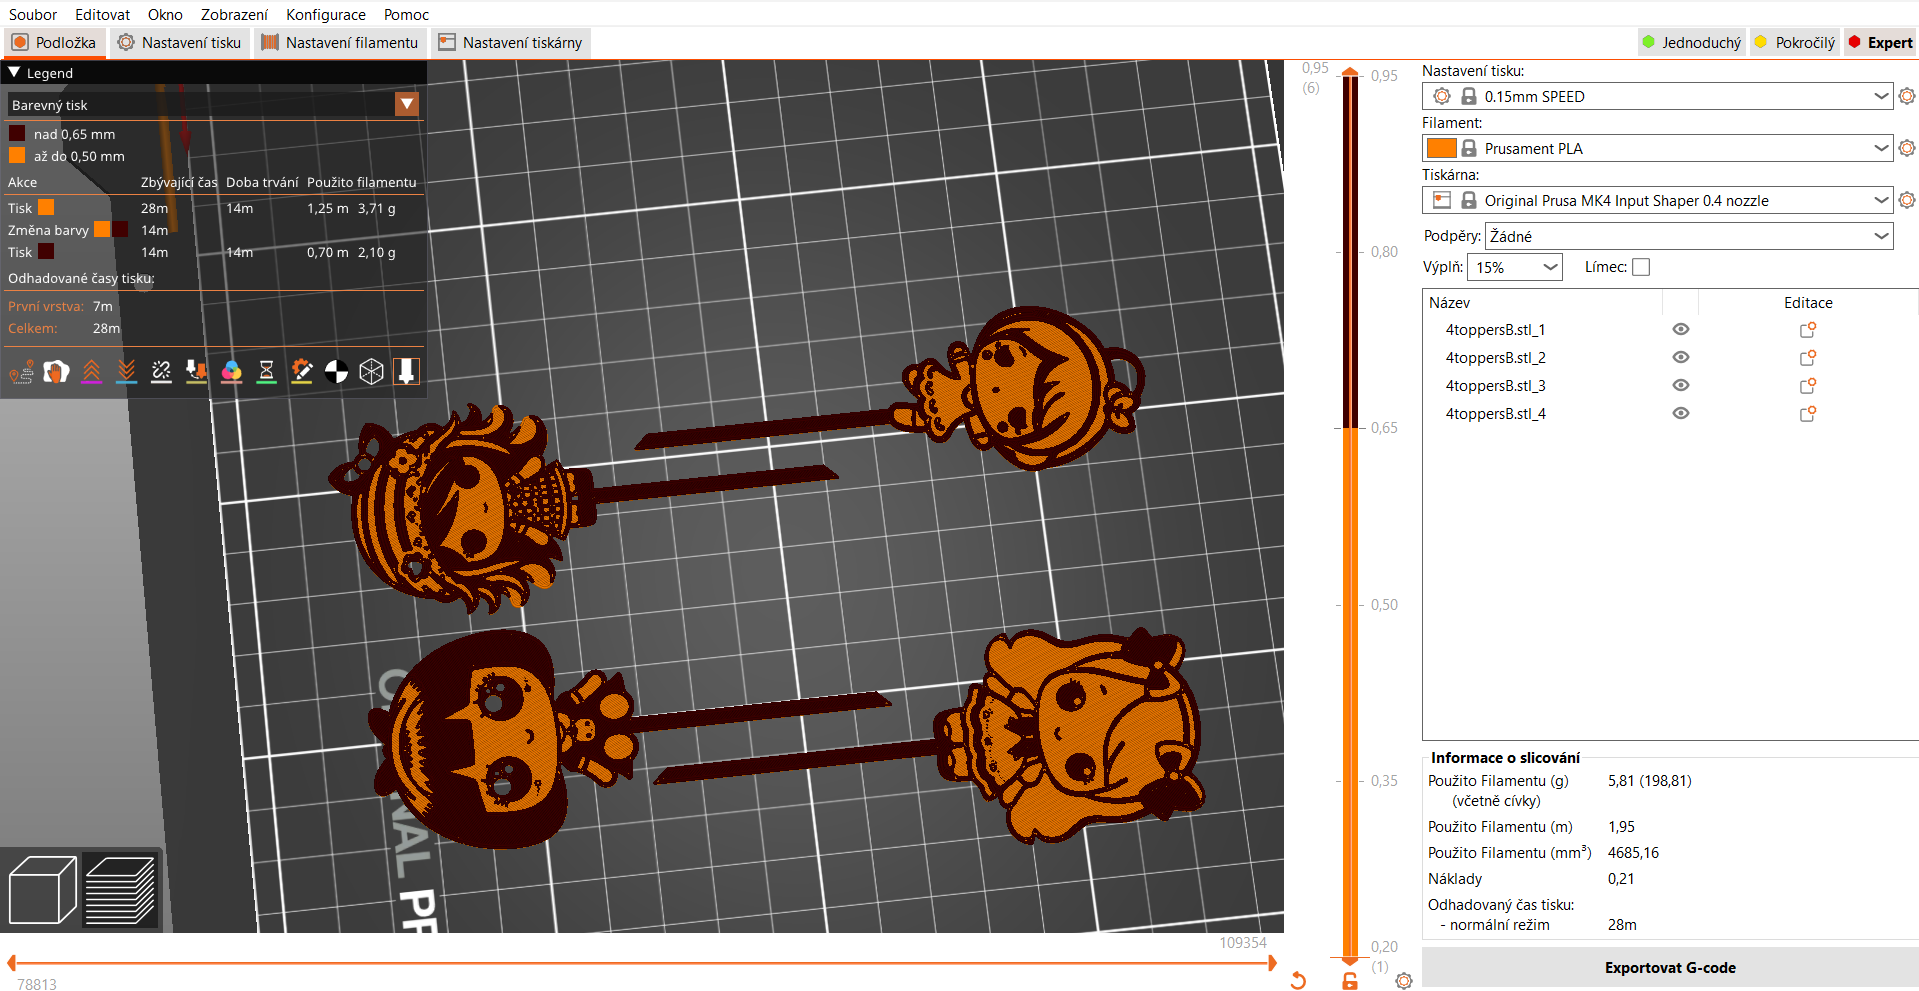
Task: Toggle seams visibility broken-link icon
Action: tap(161, 372)
